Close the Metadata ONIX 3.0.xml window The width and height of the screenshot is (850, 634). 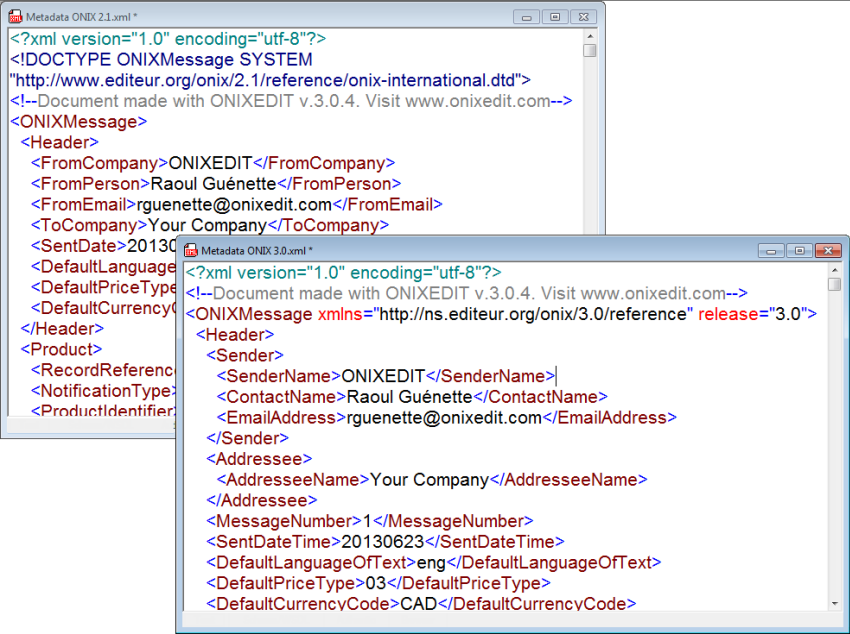click(x=826, y=250)
